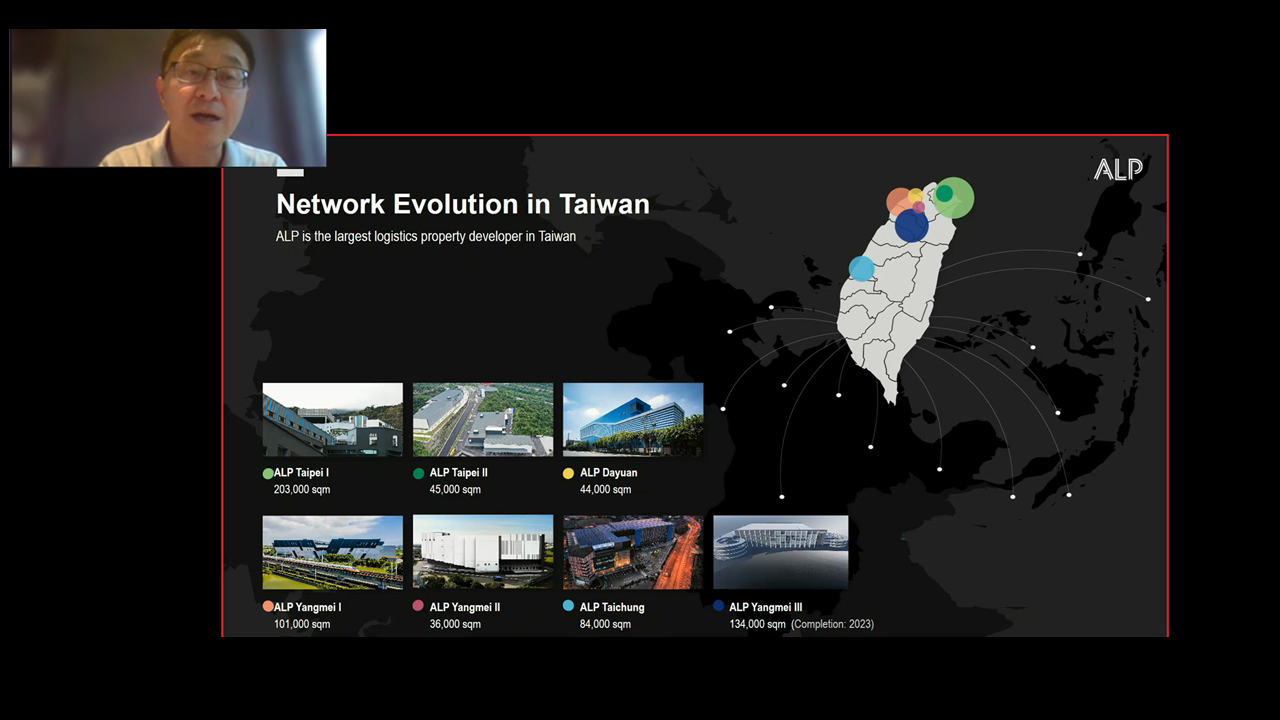
Task: Click the dark blue bubble on Taiwan map
Action: tap(912, 225)
